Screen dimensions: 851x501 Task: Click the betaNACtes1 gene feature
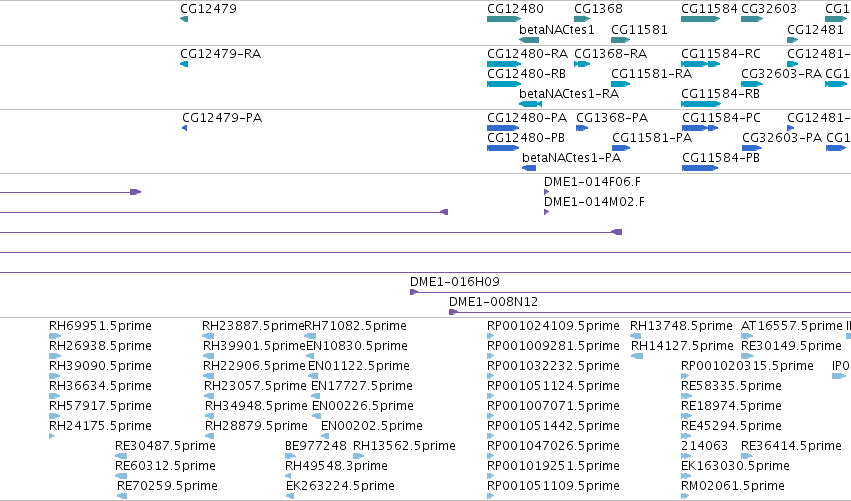[529, 40]
